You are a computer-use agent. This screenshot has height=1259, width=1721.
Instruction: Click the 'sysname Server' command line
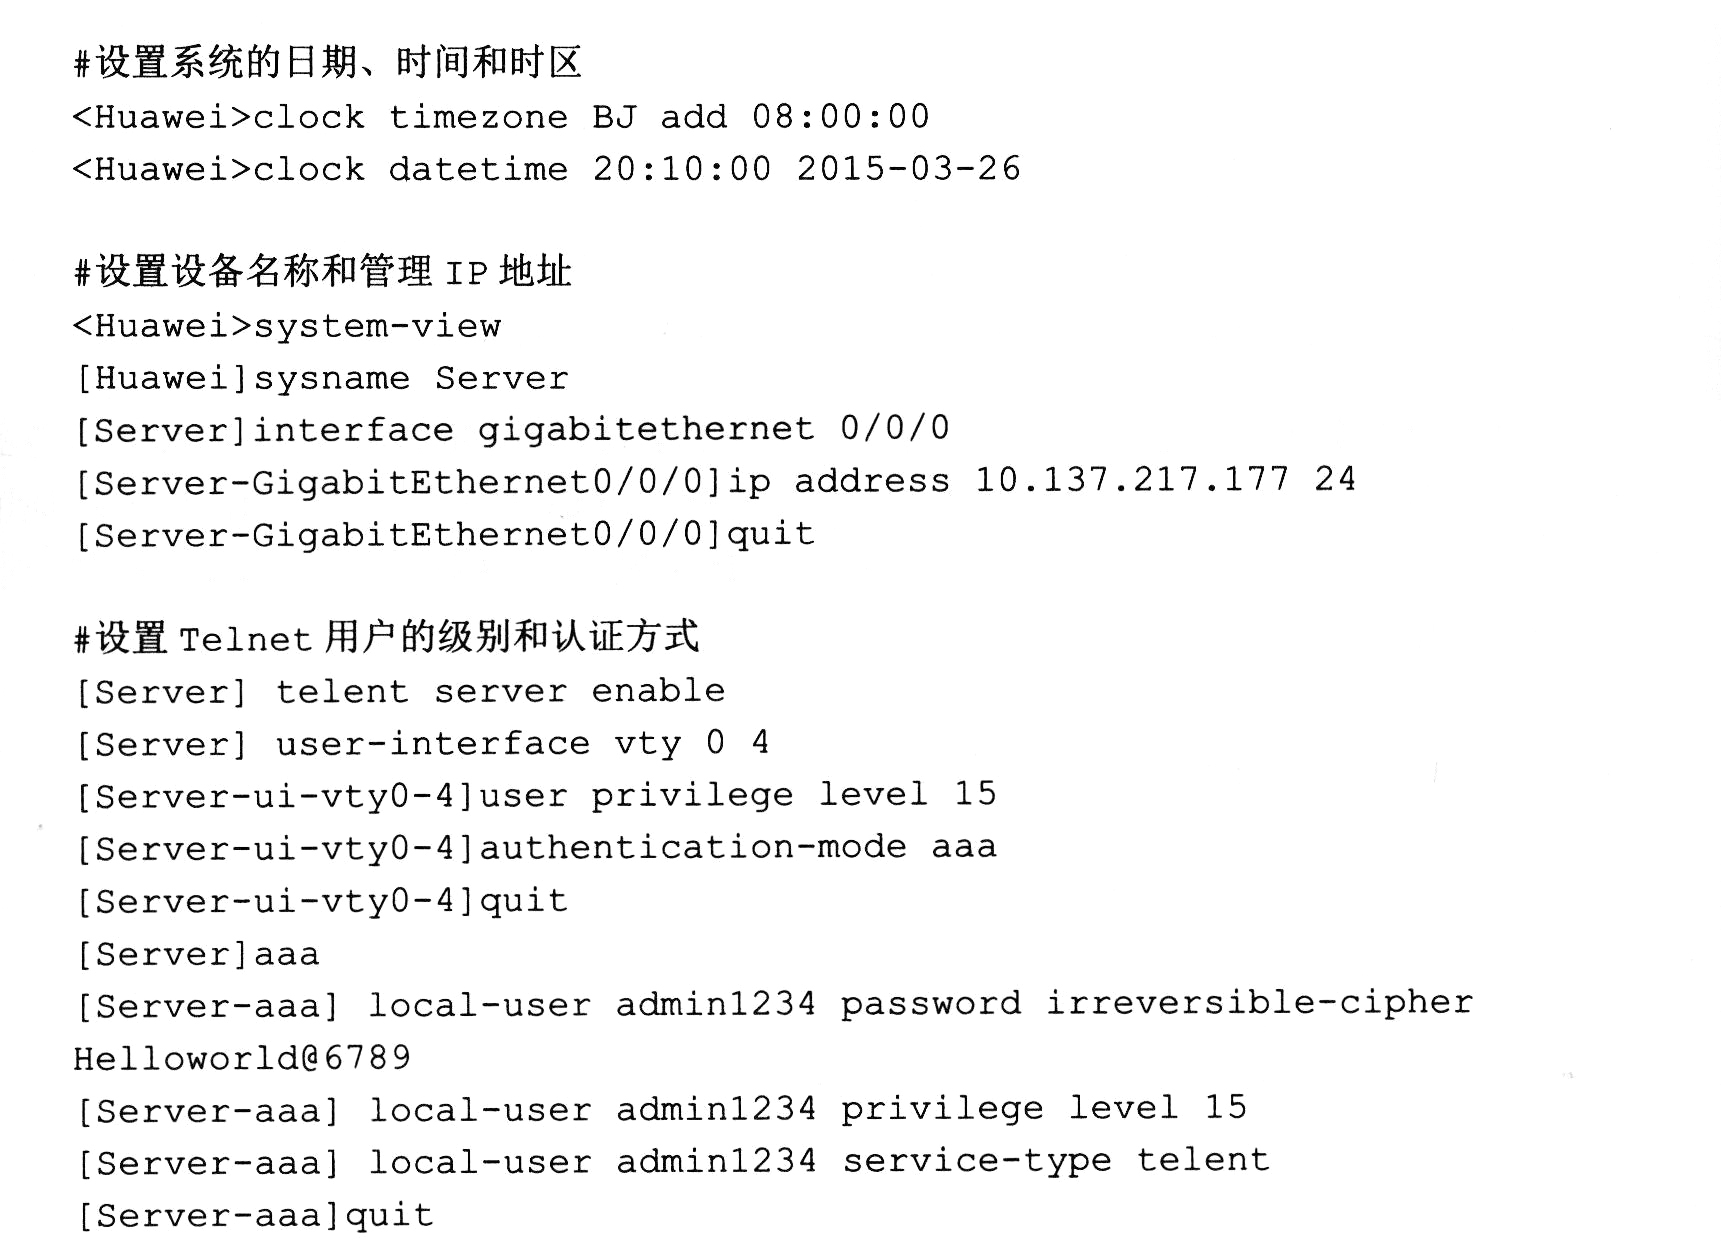point(322,378)
